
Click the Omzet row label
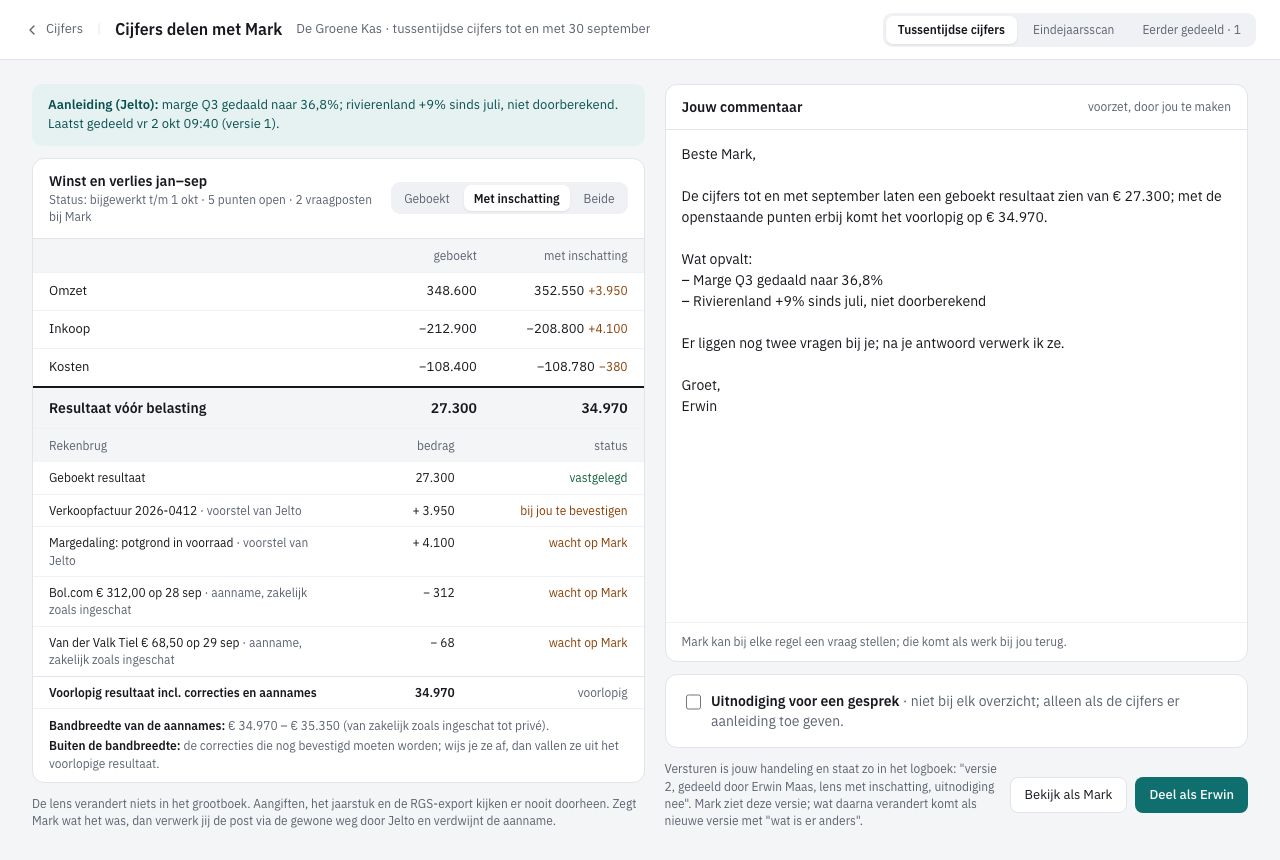[x=68, y=291]
